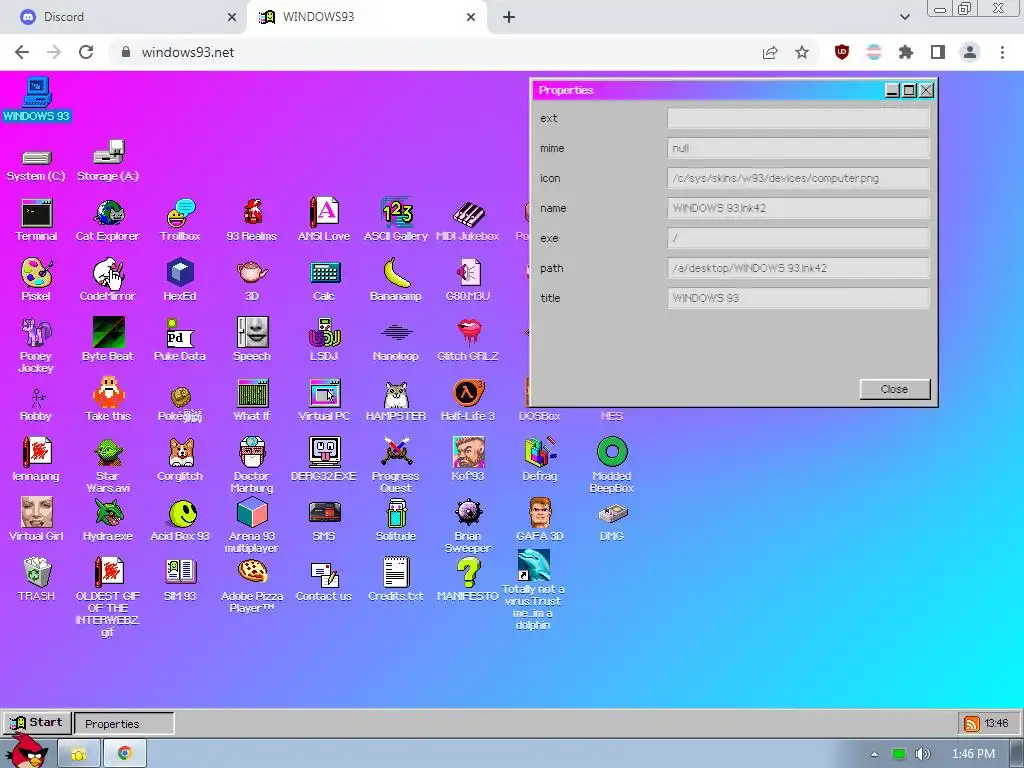1024x768 pixels.
Task: Select Properties in the Windows 93 taskbar
Action: click(x=124, y=724)
